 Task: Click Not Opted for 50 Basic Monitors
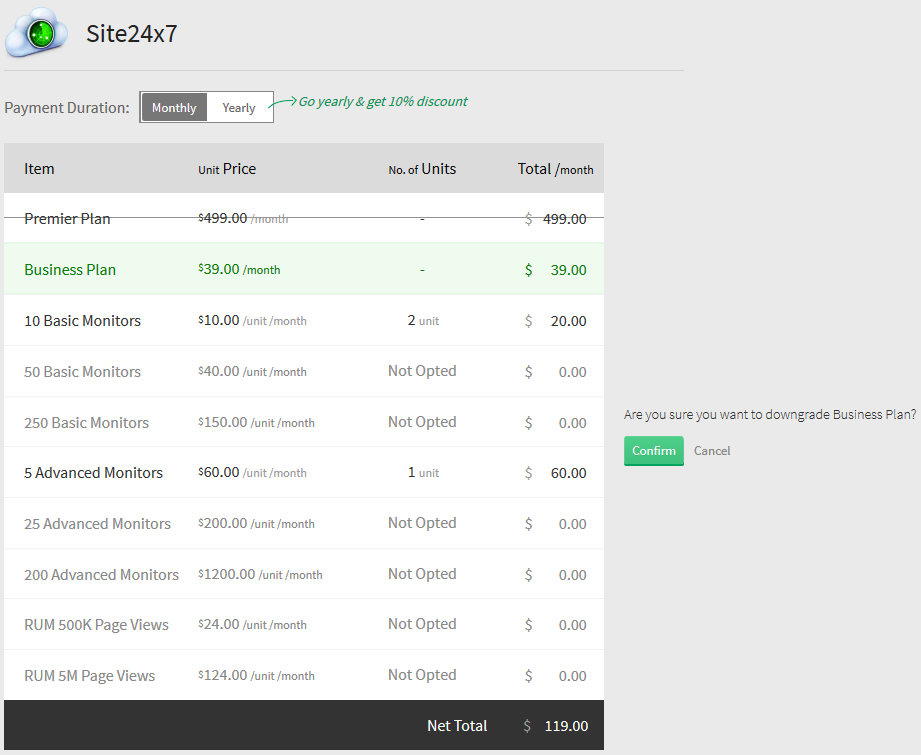pos(422,371)
